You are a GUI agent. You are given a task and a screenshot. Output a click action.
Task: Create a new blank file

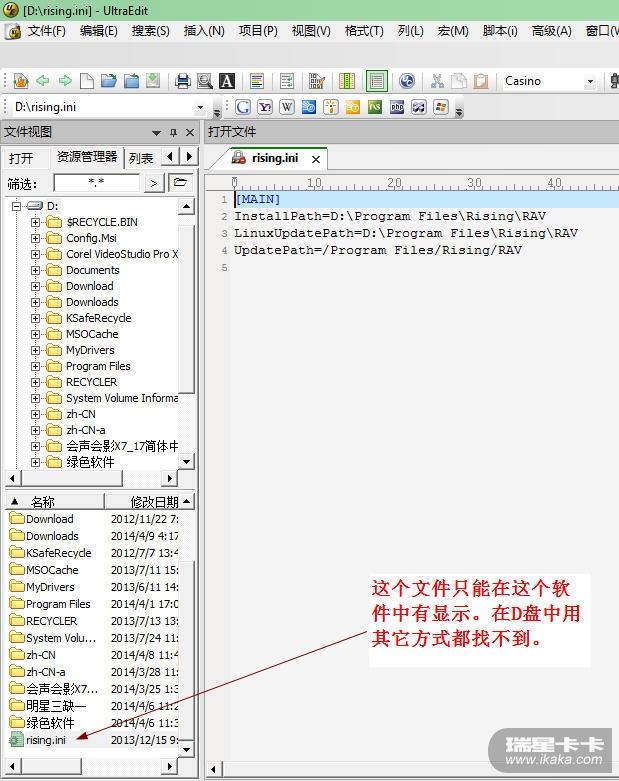(87, 81)
